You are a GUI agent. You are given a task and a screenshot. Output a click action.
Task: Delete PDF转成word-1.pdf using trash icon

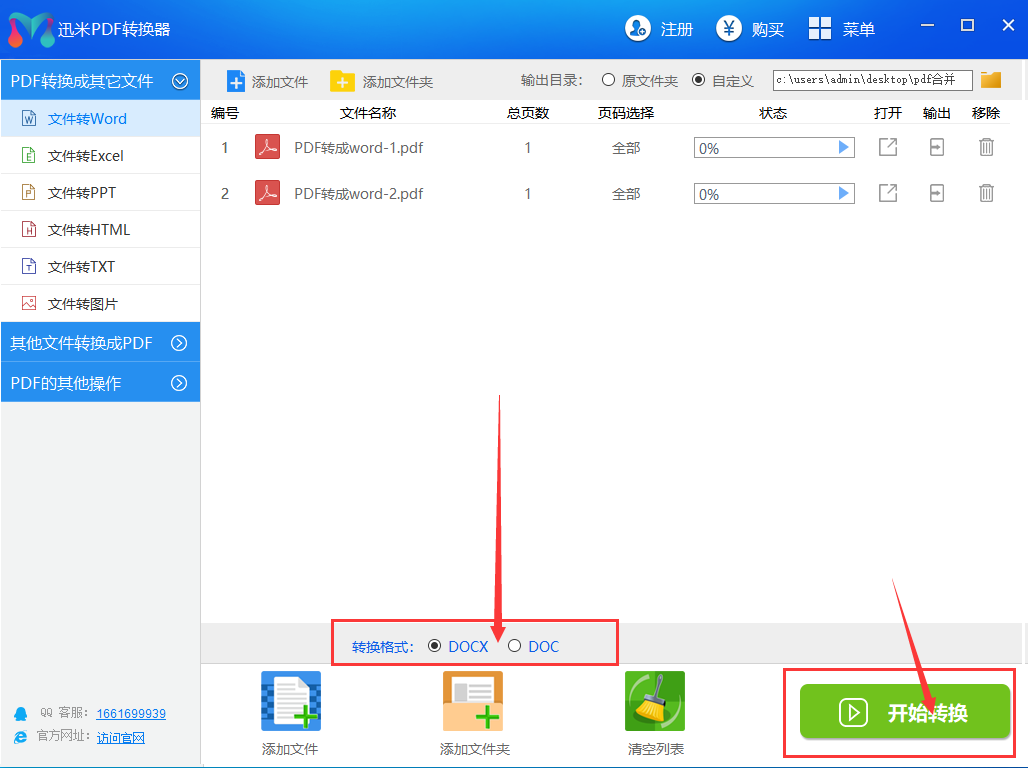coord(986,147)
